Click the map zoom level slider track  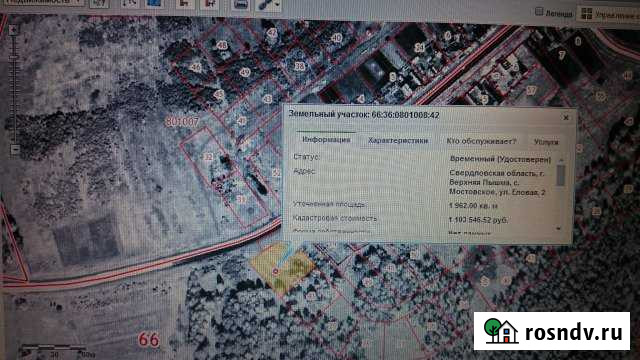(14, 90)
